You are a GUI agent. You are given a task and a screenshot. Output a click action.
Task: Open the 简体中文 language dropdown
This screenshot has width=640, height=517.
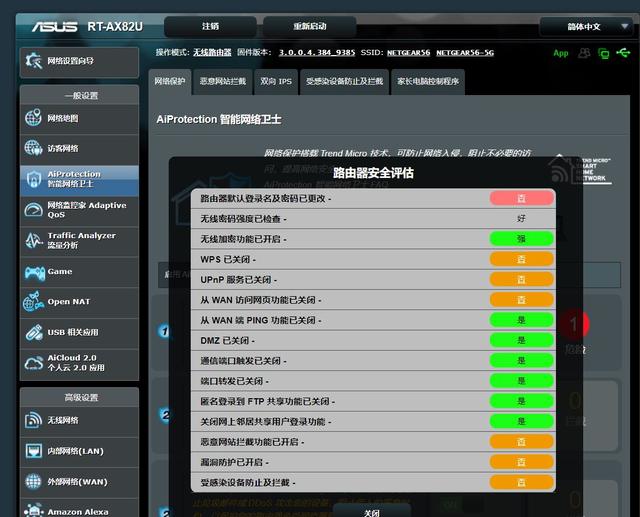coord(589,27)
